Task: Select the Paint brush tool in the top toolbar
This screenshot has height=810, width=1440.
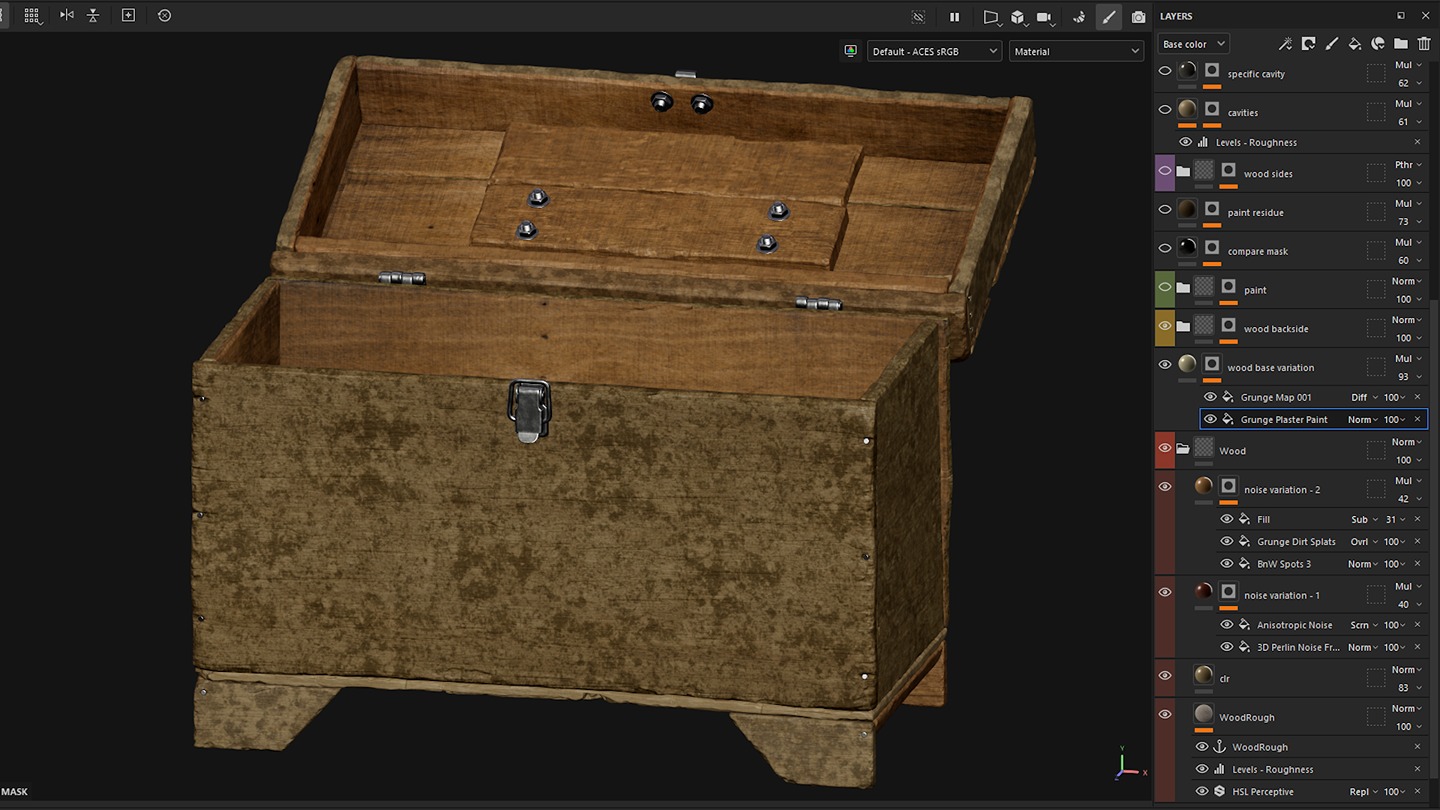Action: (x=1108, y=16)
